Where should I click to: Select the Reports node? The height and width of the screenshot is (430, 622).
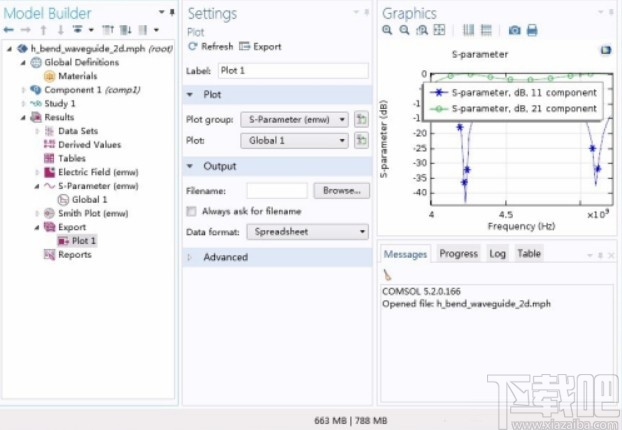(x=75, y=254)
